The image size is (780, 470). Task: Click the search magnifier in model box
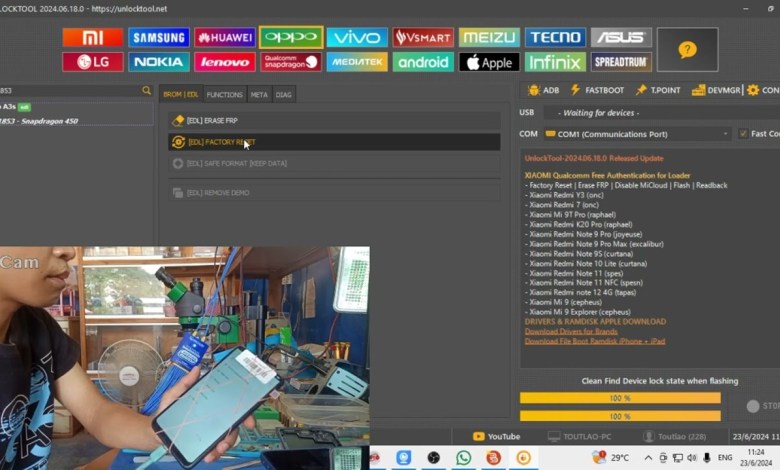(146, 91)
